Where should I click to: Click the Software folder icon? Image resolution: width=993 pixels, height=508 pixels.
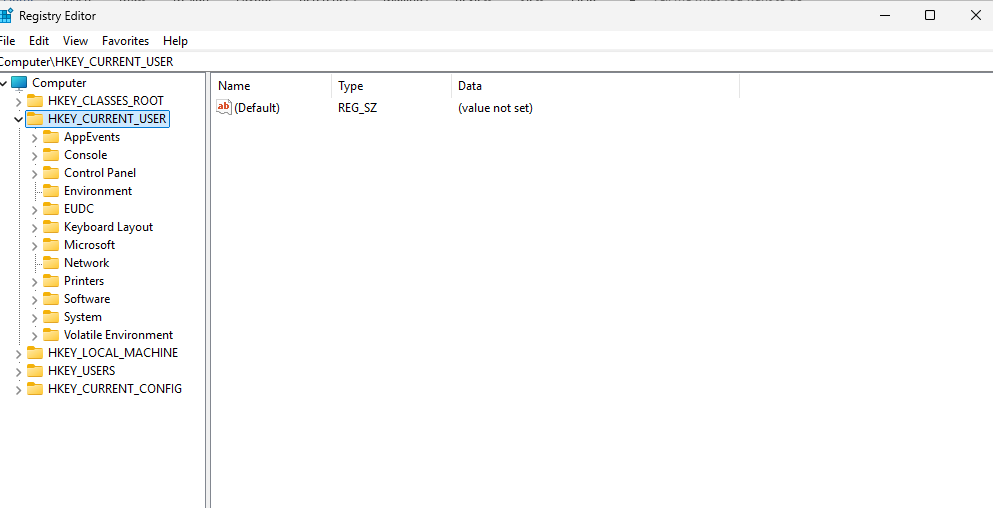[51, 299]
